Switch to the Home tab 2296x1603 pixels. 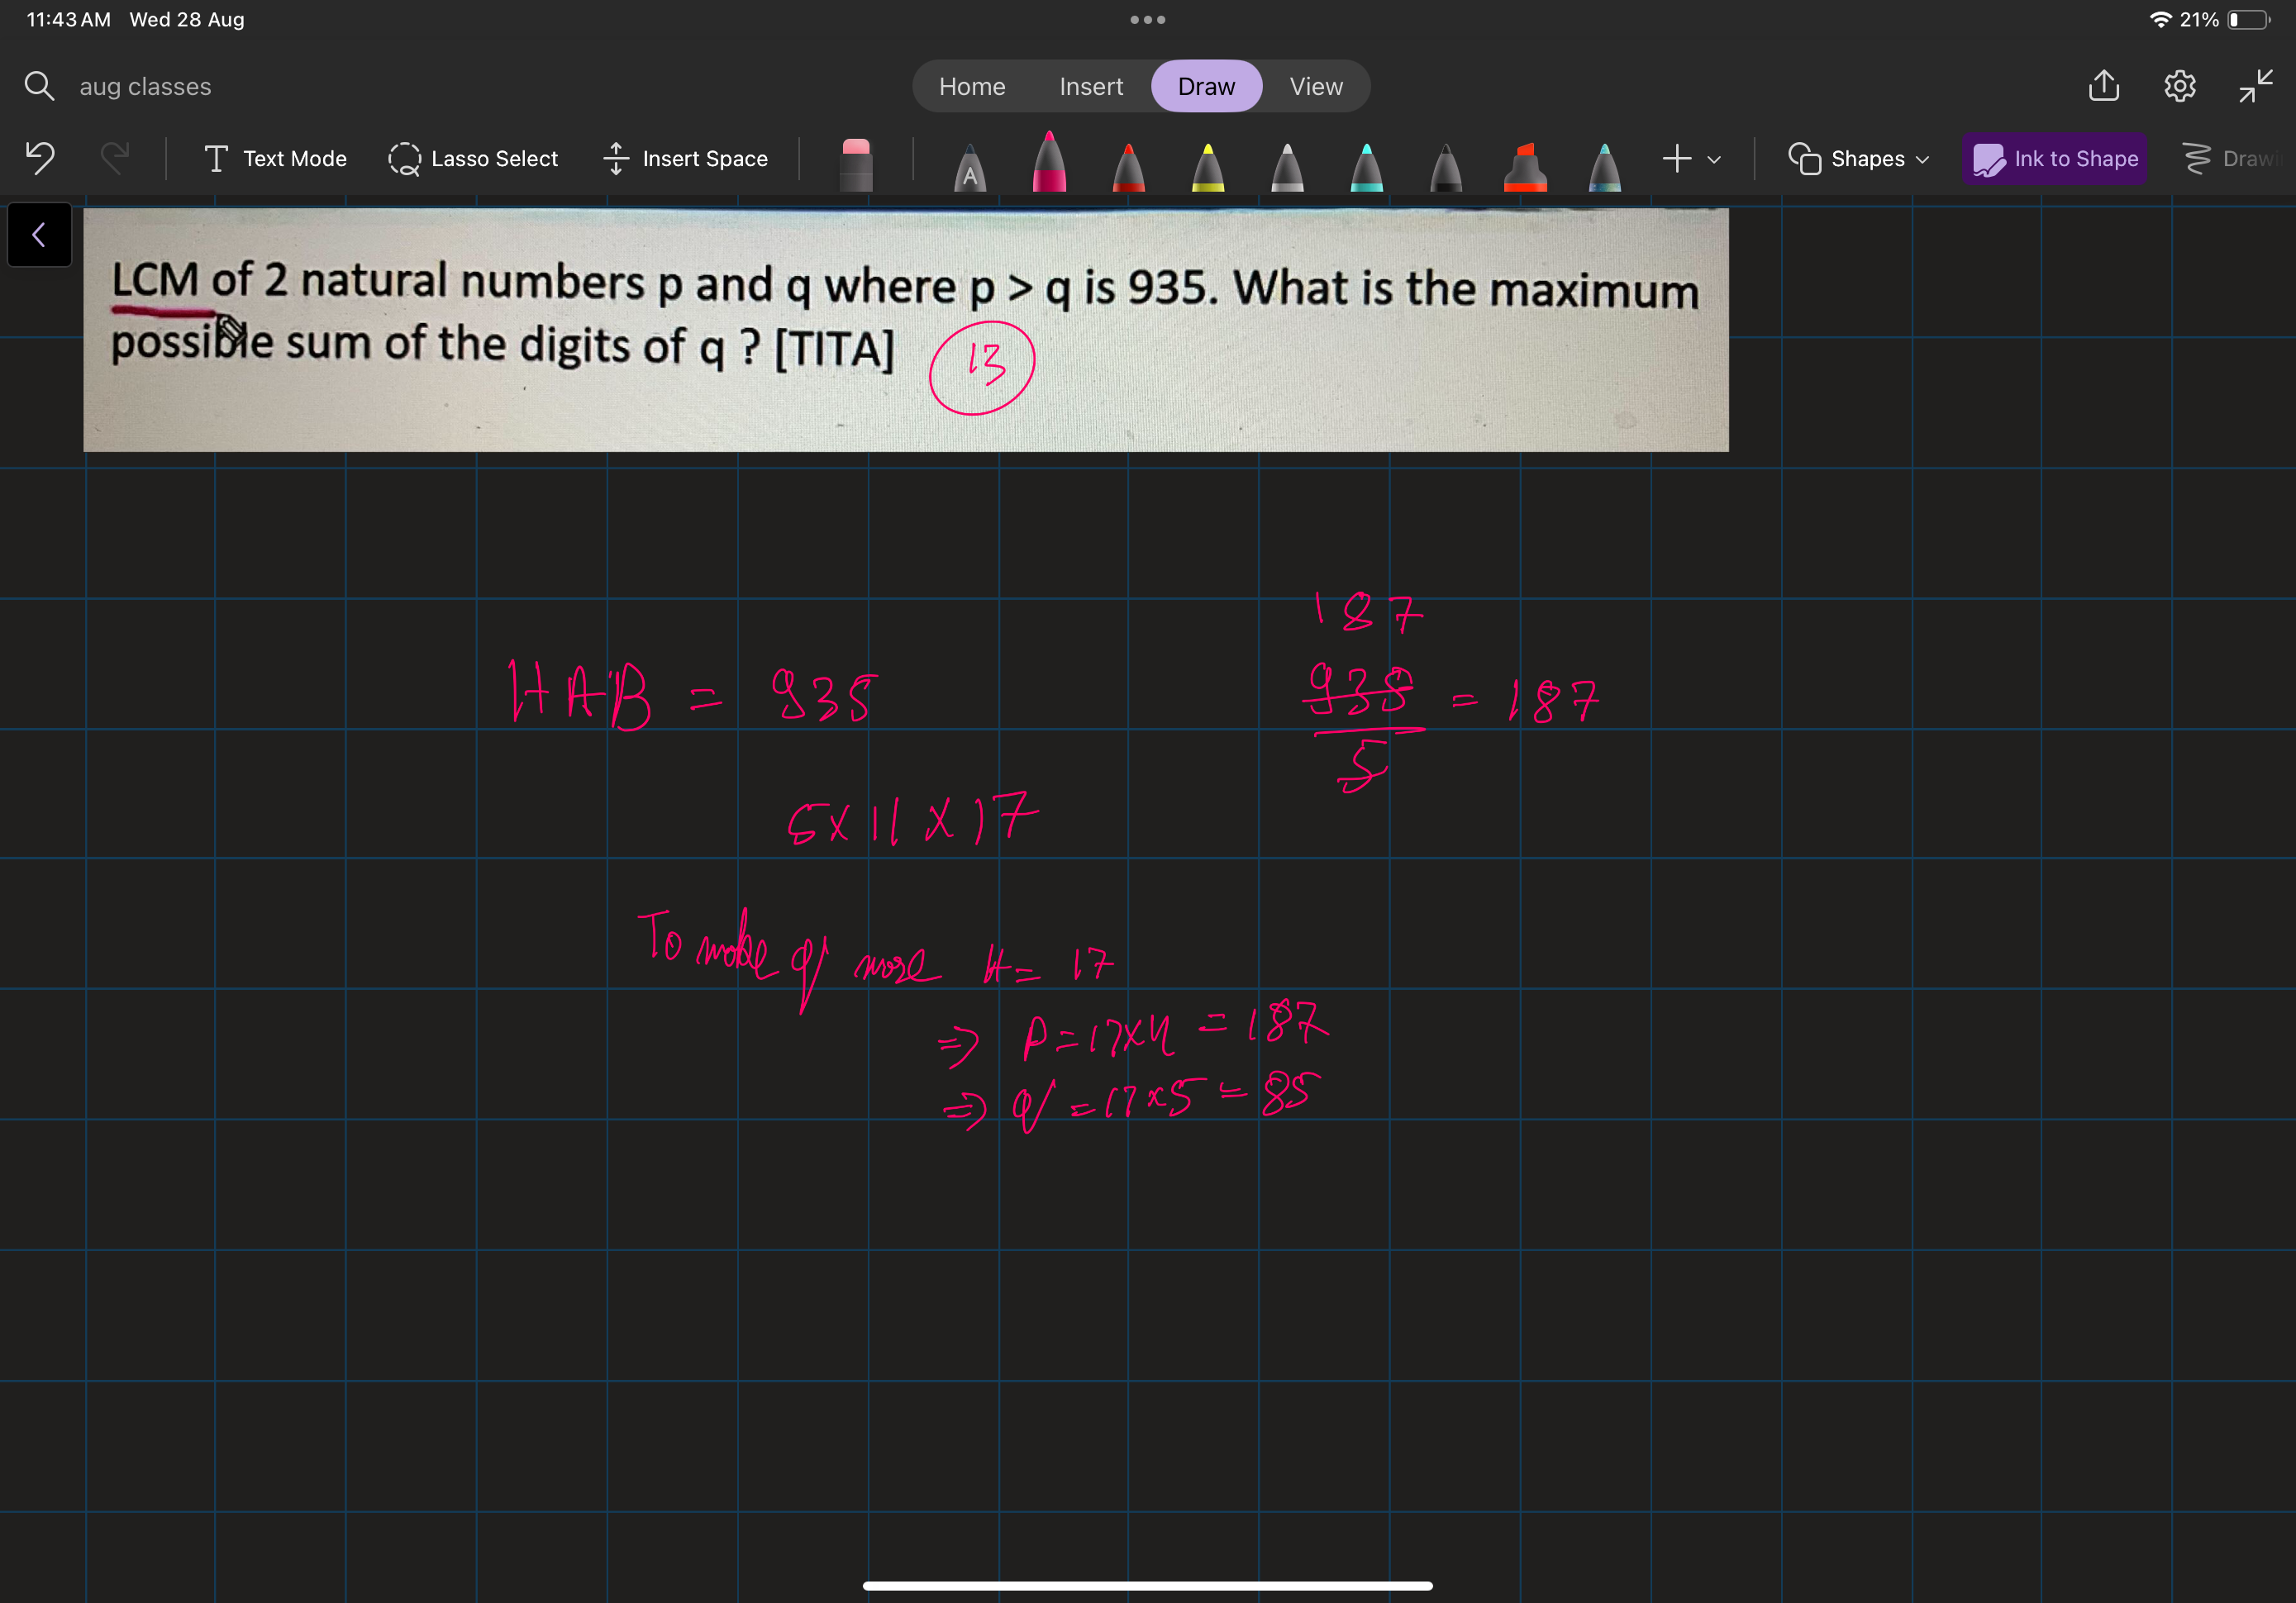click(972, 86)
